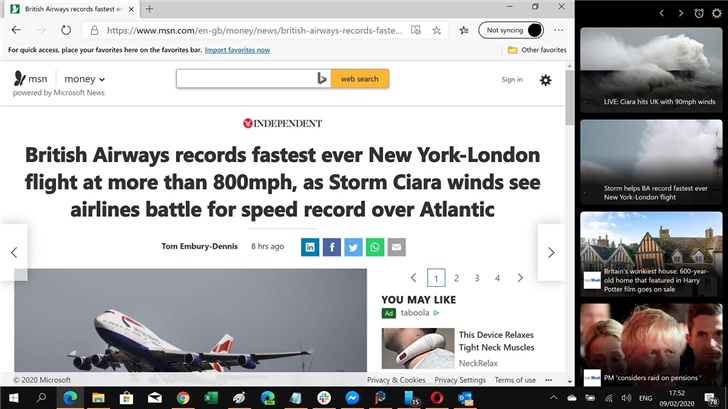Open the immersive reader icon in address bar
This screenshot has height=409, width=728.
[x=416, y=30]
